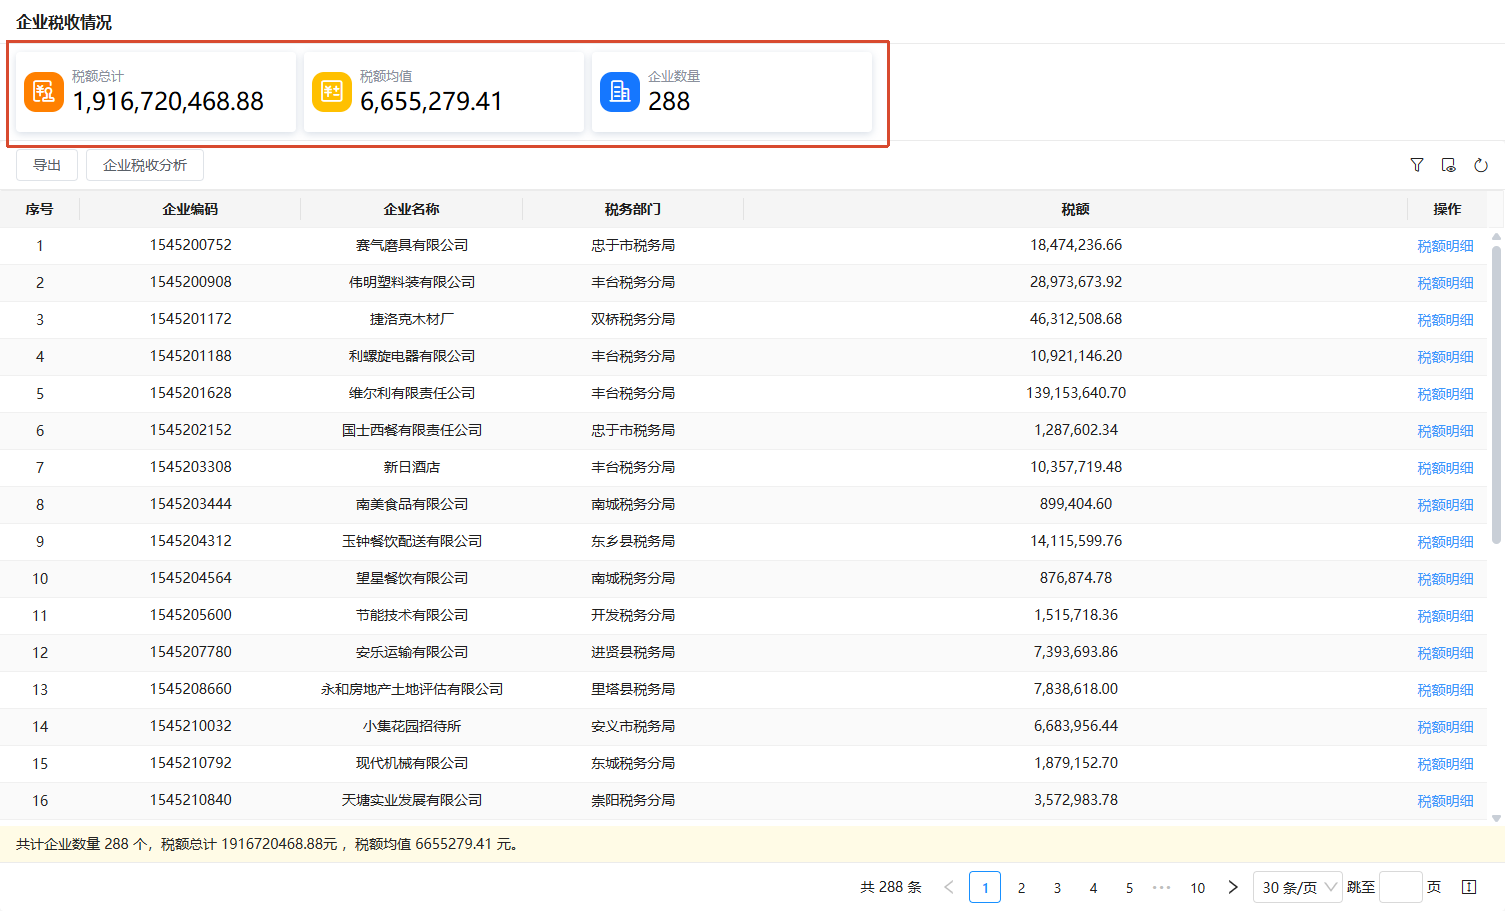Screen dimensions: 1505x911
Task: Click tax total value 1,916,720,468.88
Action: (168, 101)
